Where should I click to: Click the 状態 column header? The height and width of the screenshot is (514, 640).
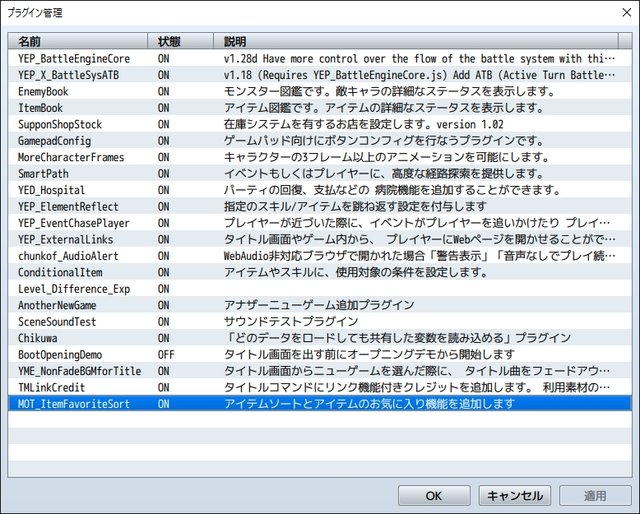pyautogui.click(x=180, y=41)
